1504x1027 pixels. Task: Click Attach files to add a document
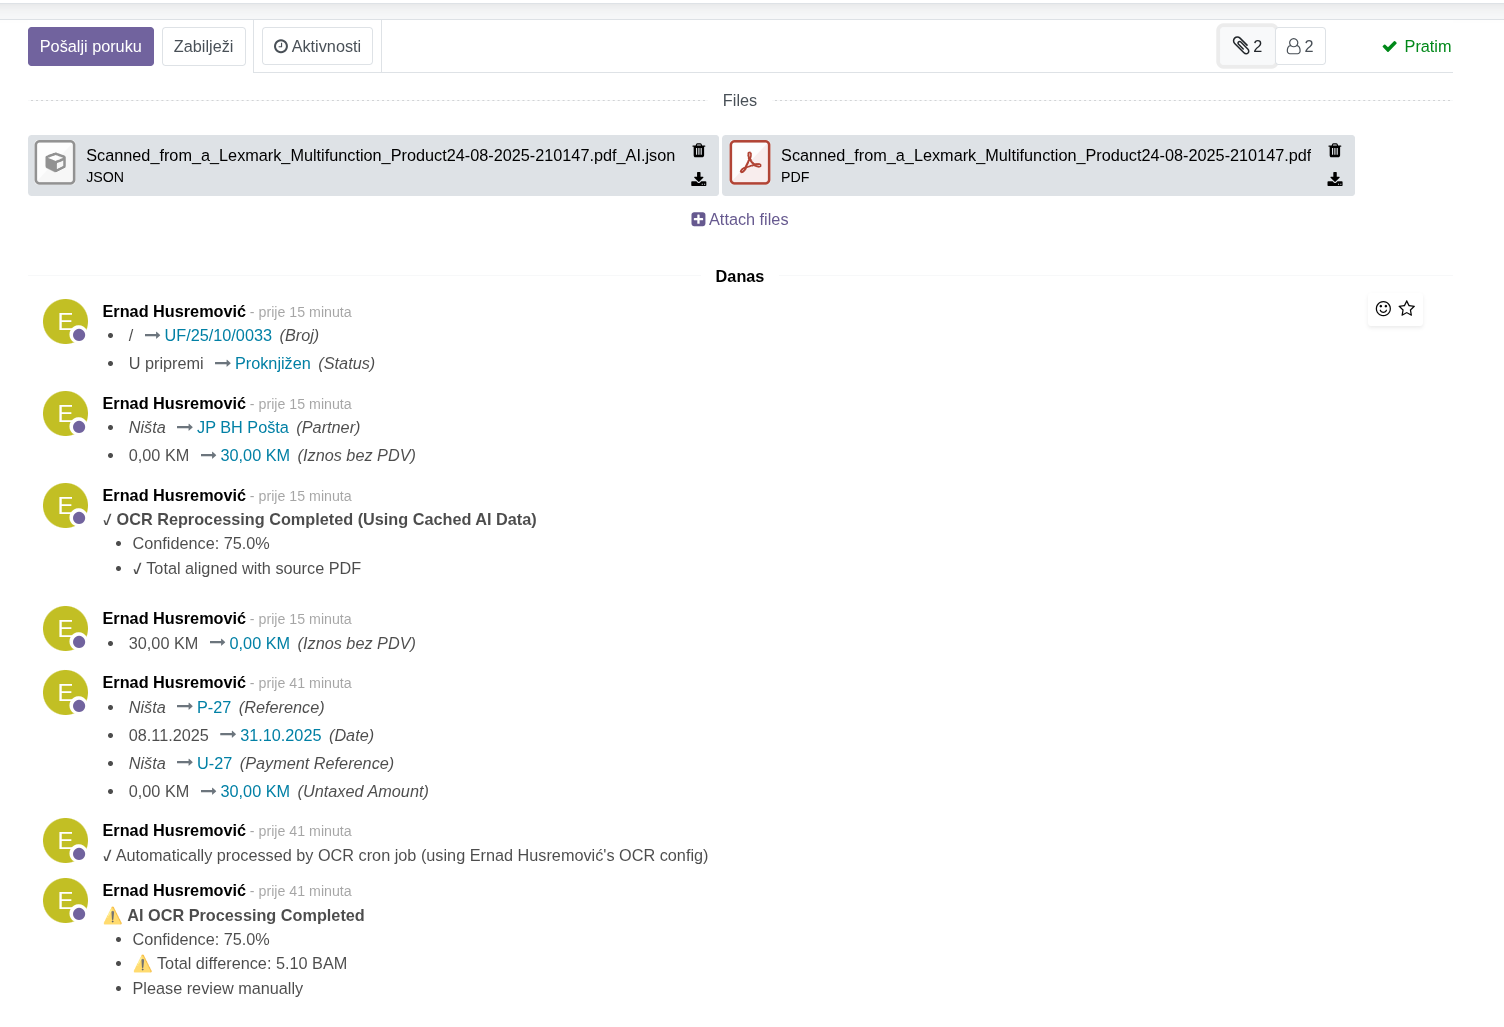[x=740, y=219]
